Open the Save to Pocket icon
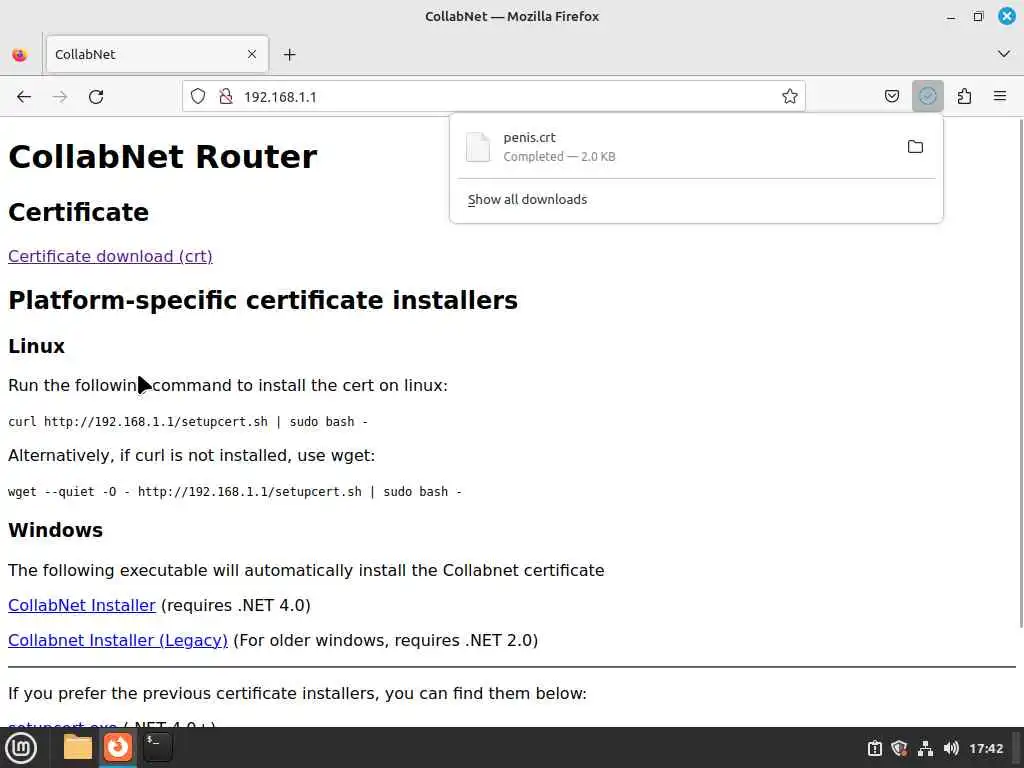This screenshot has width=1024, height=768. (891, 97)
